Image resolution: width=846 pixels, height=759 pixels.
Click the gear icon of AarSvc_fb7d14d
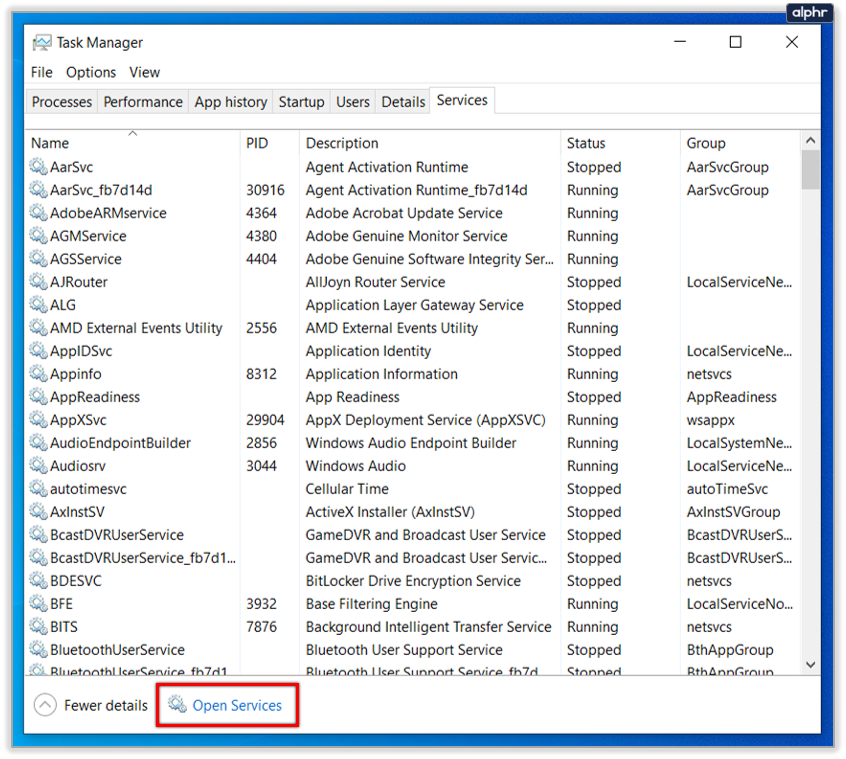point(38,190)
